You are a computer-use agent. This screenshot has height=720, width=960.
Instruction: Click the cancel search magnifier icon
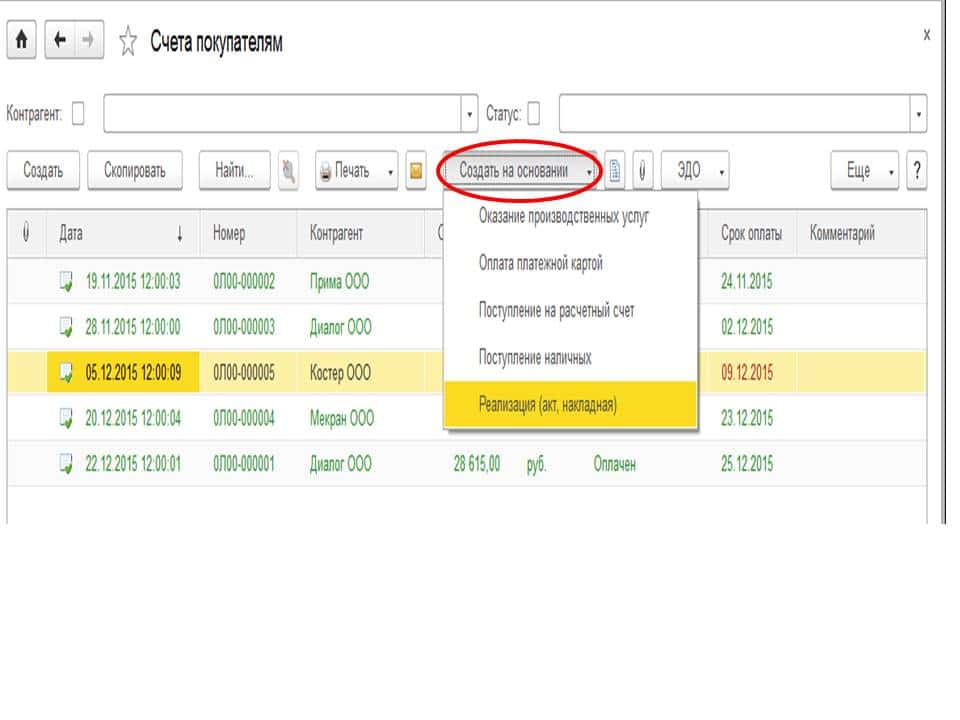click(x=288, y=171)
